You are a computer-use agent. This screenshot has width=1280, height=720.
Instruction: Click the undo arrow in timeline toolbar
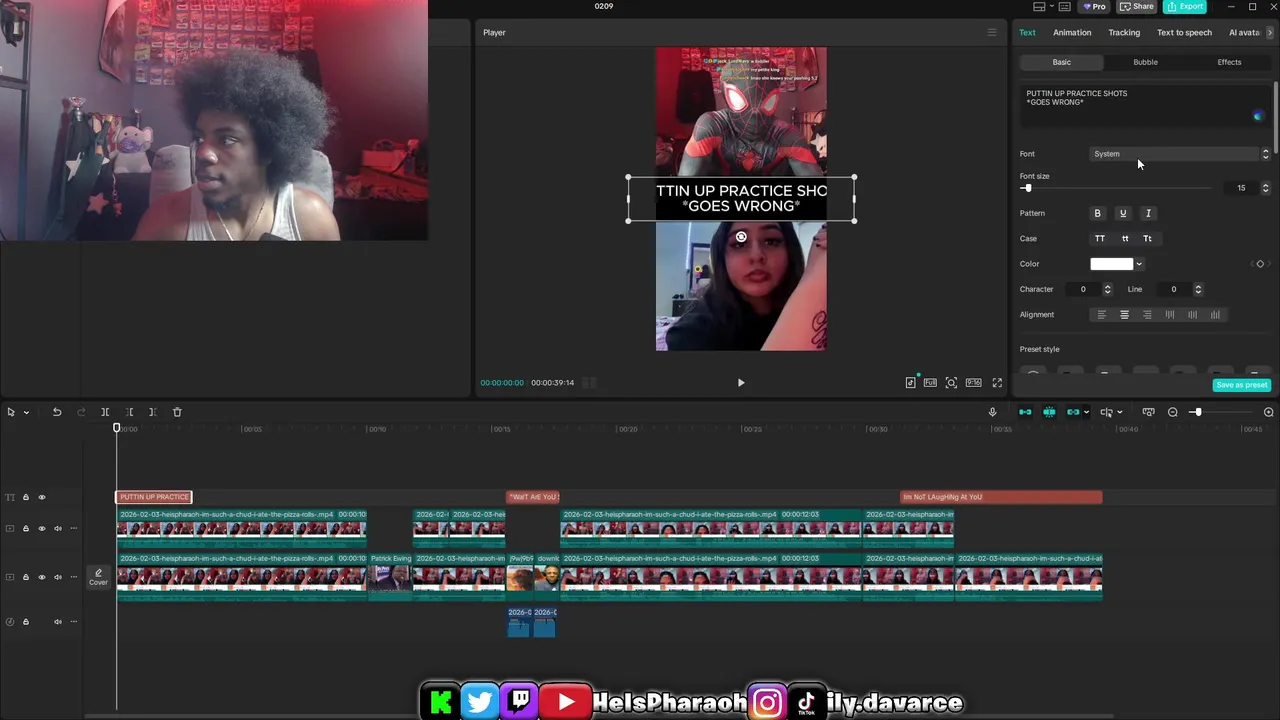pyautogui.click(x=57, y=412)
